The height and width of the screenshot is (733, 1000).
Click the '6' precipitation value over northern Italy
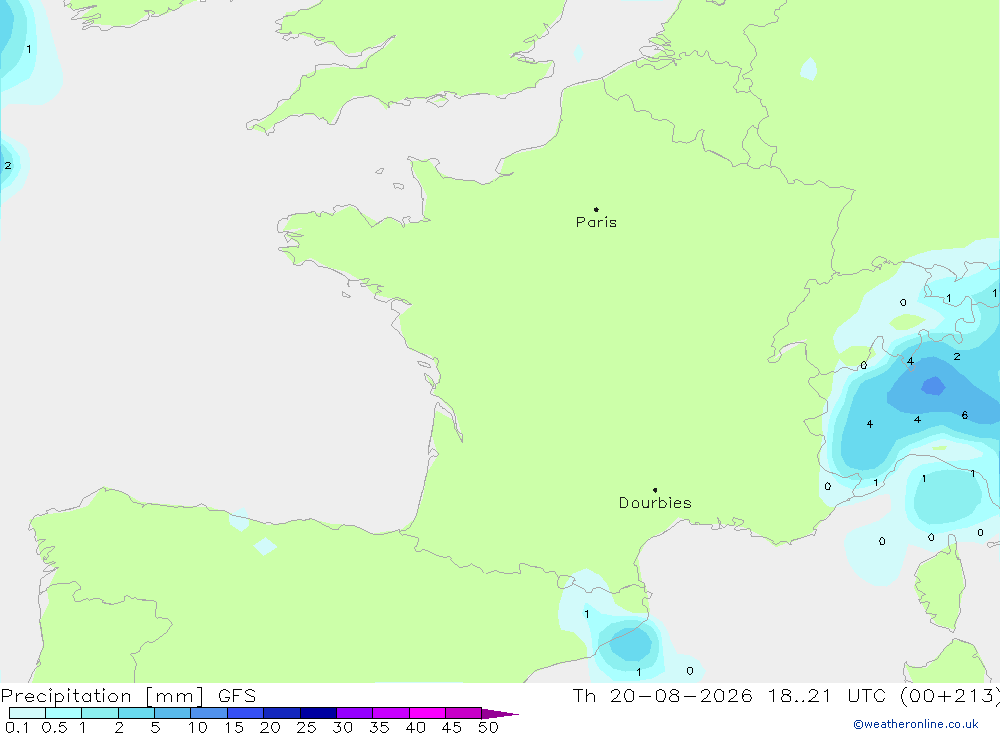(964, 415)
